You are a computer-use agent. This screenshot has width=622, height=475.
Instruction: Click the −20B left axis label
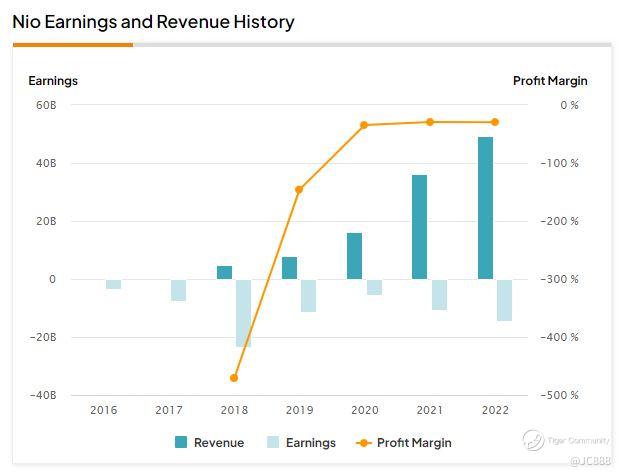[x=43, y=337]
